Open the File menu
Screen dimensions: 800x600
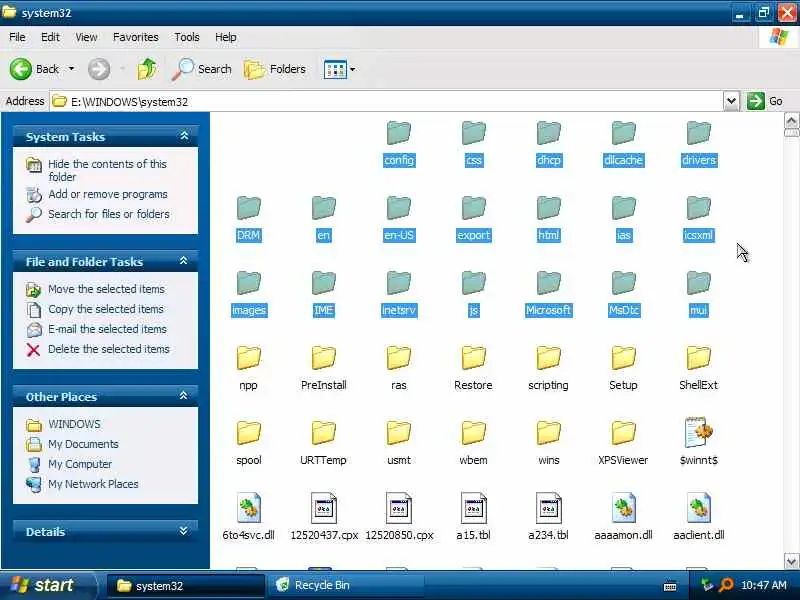tap(17, 37)
